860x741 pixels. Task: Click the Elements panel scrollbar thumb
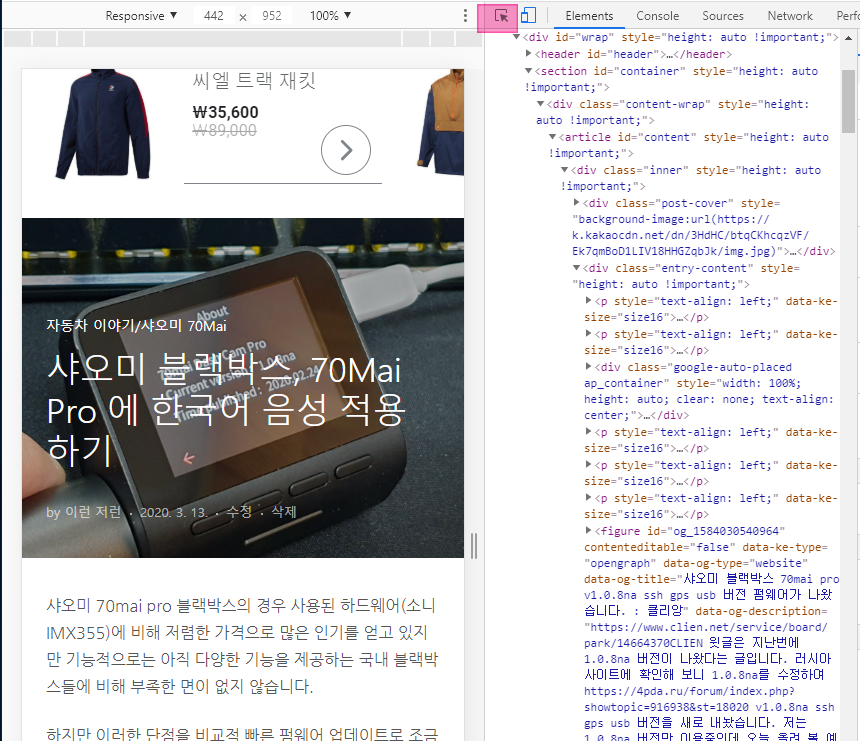[x=848, y=101]
